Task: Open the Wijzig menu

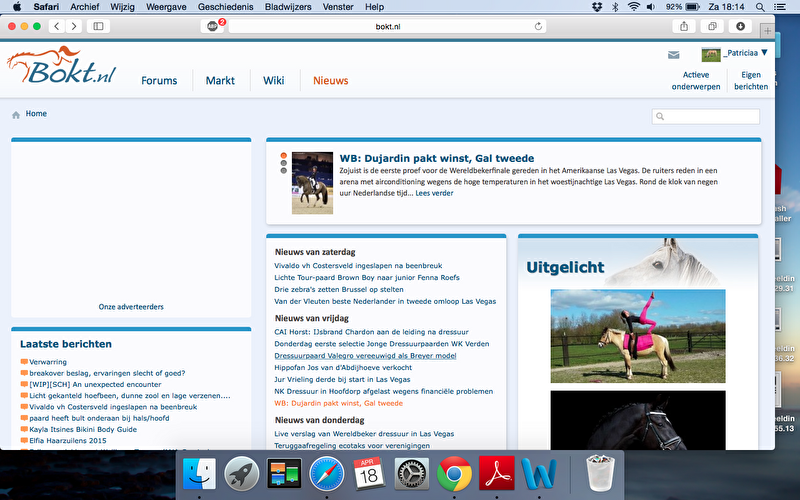Action: tap(122, 7)
